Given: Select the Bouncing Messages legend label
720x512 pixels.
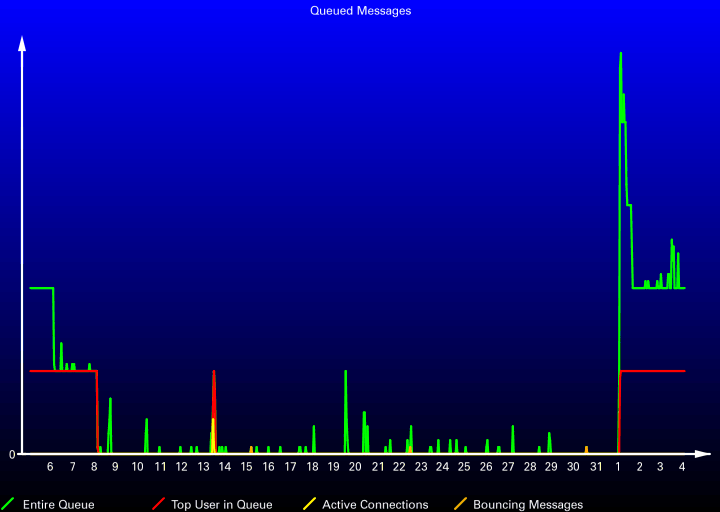Looking at the screenshot, I should 528,505.
